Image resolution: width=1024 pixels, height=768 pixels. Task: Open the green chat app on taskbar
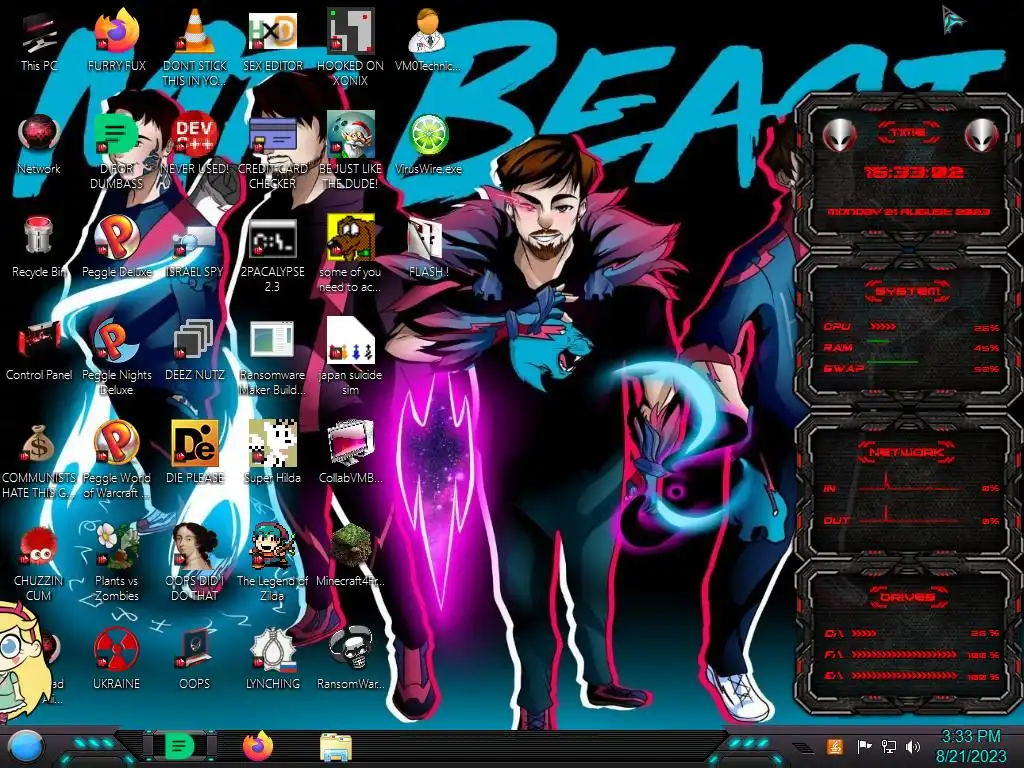(178, 746)
